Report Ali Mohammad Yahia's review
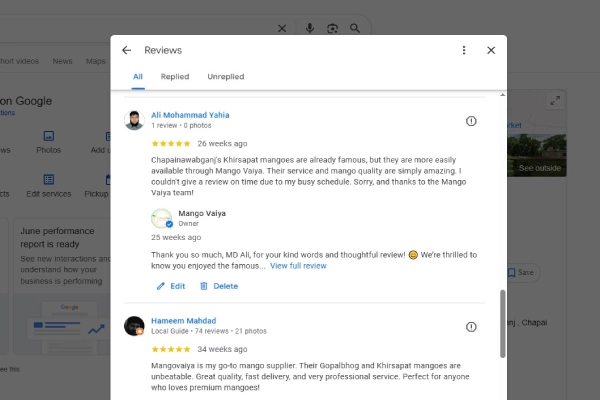Screen dimensions: 600x400 click(x=471, y=121)
